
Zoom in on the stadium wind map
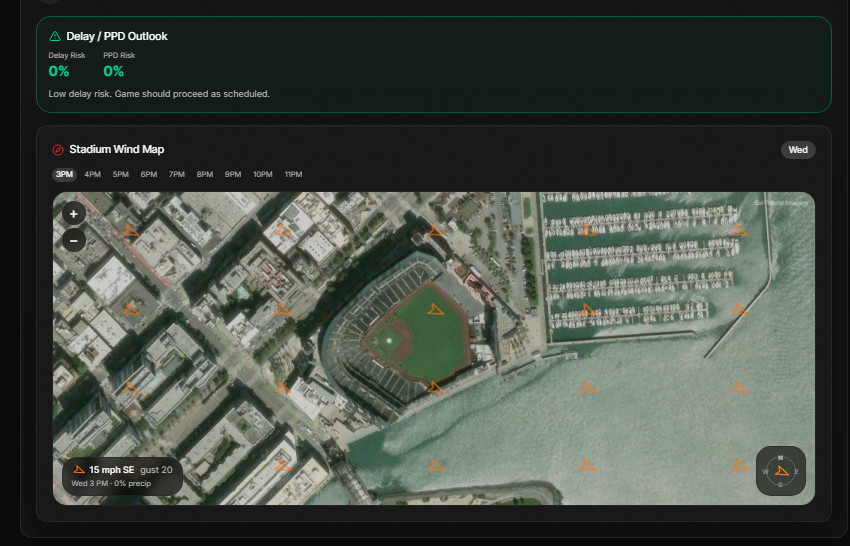tap(74, 214)
